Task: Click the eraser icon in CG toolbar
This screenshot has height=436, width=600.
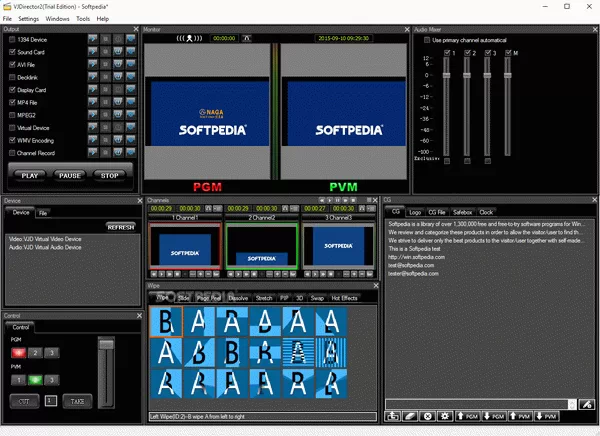Action: pyautogui.click(x=411, y=415)
